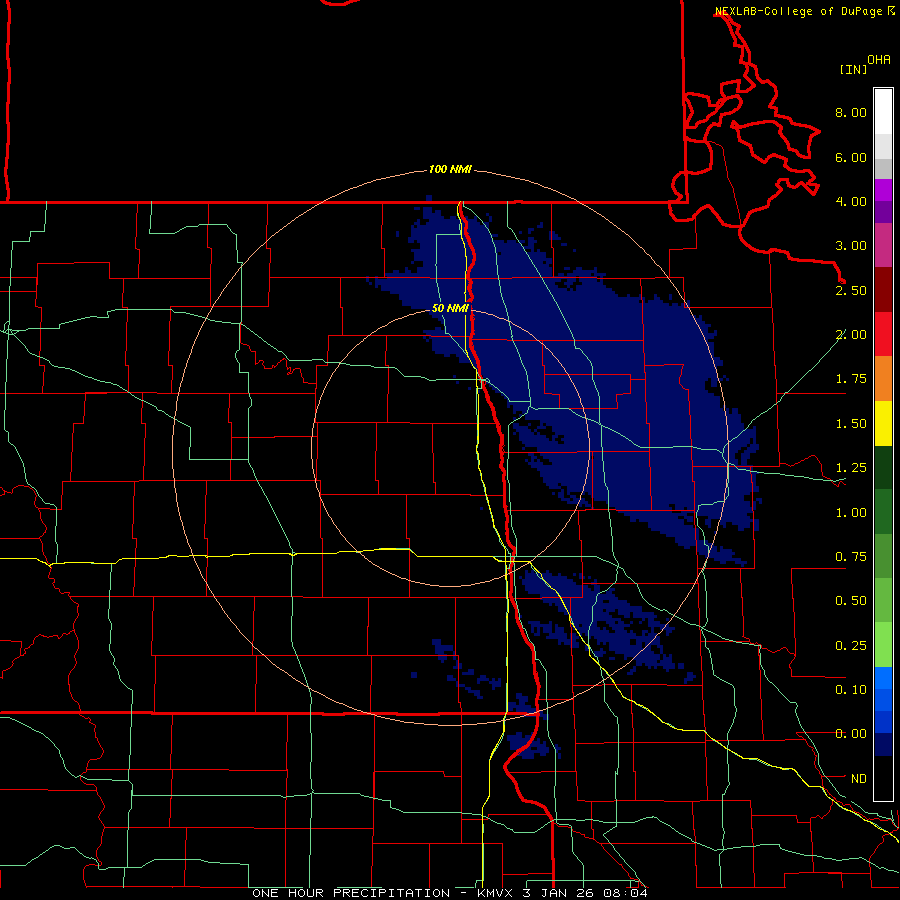Pick the yellow legend swatch

point(883,423)
